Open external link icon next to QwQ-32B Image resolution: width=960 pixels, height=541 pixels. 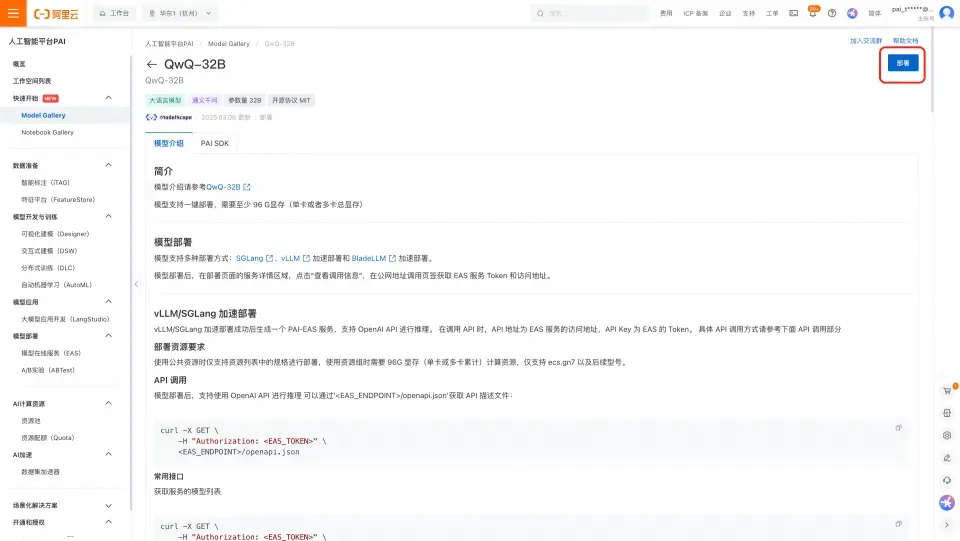point(247,187)
